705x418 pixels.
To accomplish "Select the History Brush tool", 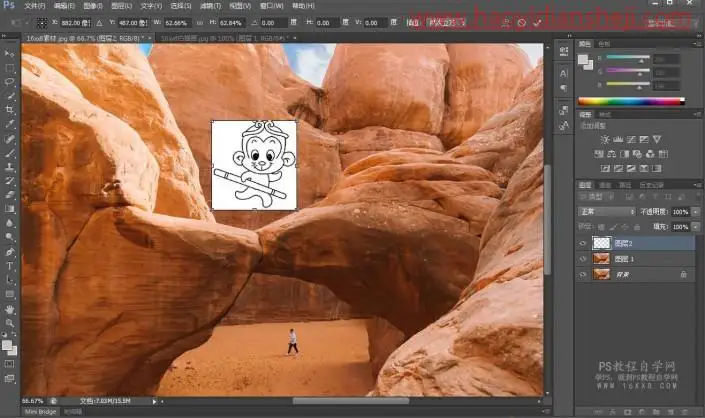I will click(x=9, y=181).
